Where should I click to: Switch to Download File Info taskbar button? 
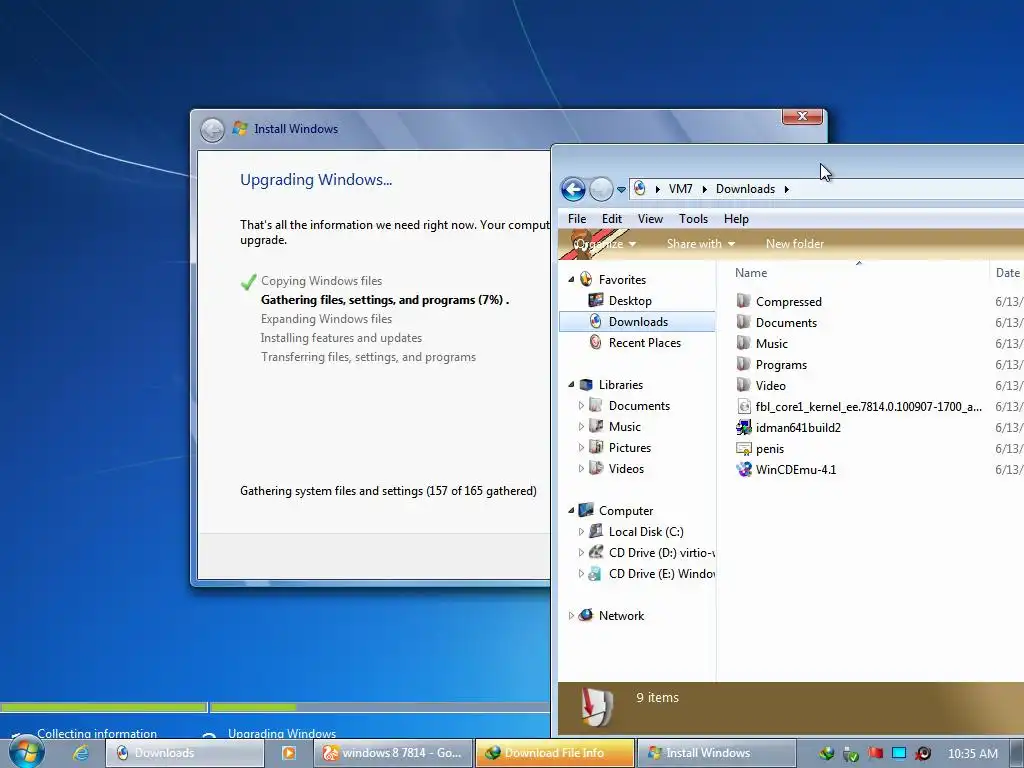[555, 753]
